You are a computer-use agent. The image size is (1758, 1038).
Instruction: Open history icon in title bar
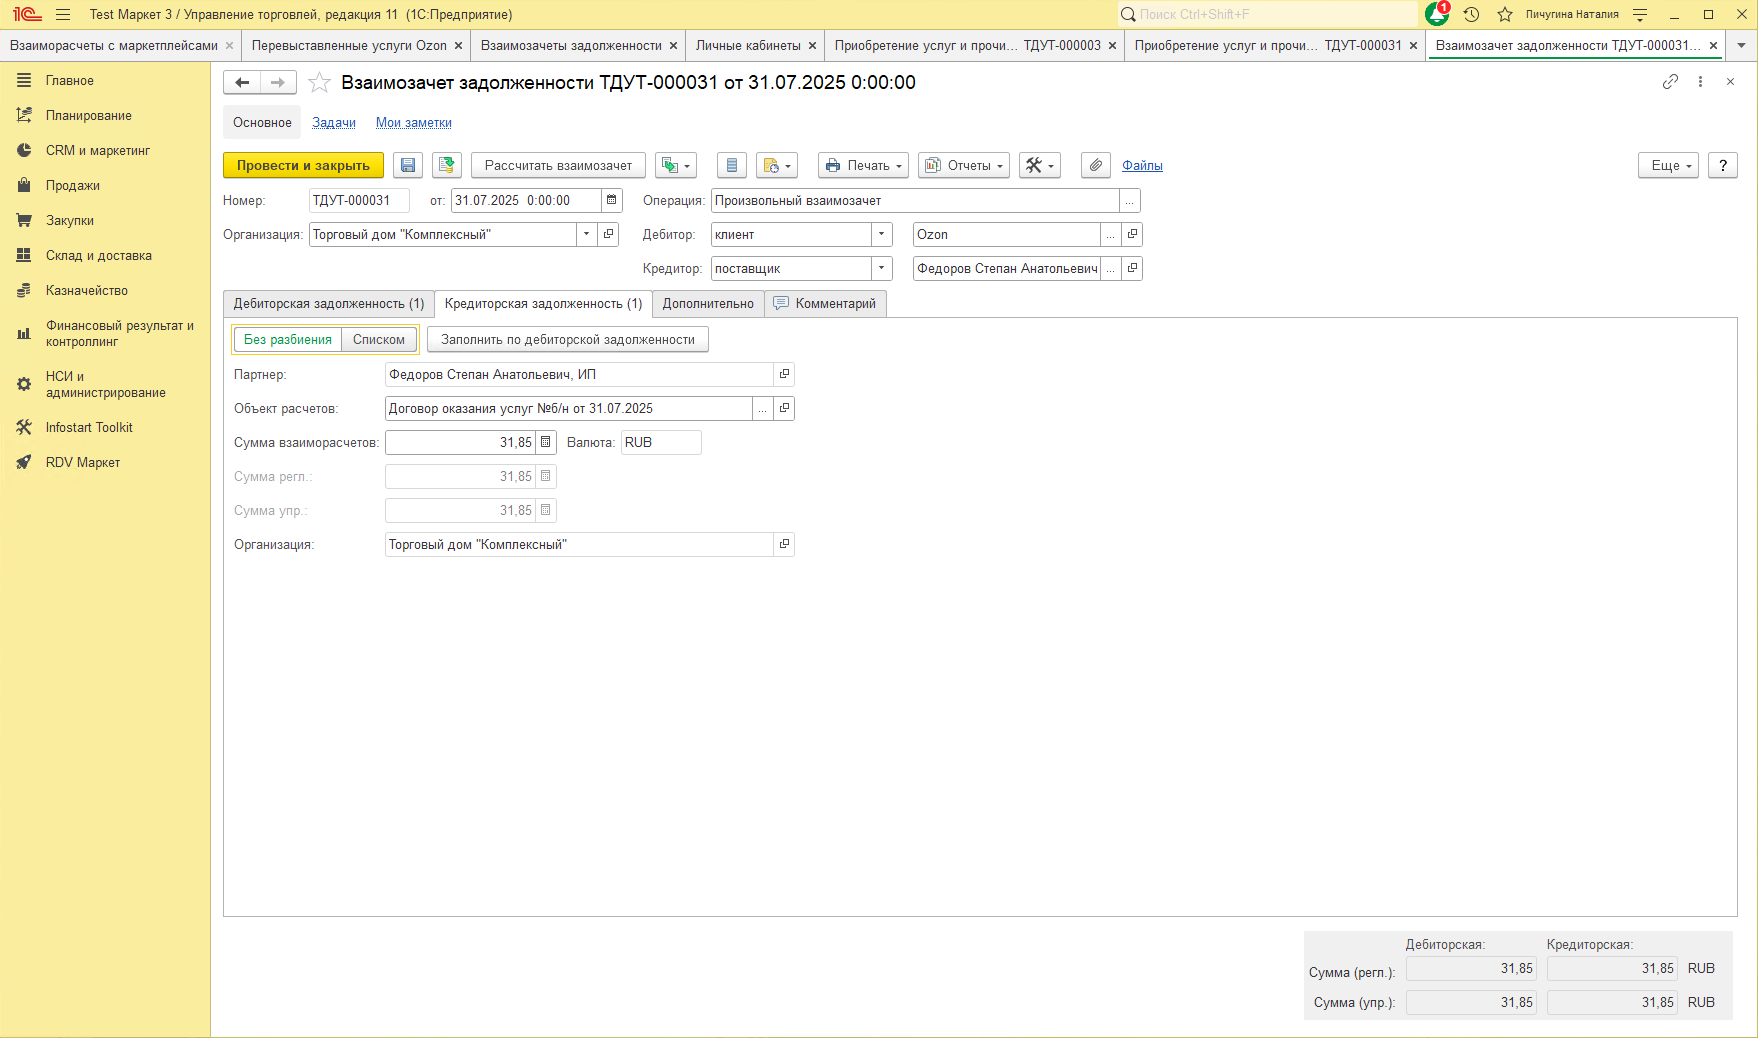pyautogui.click(x=1471, y=14)
